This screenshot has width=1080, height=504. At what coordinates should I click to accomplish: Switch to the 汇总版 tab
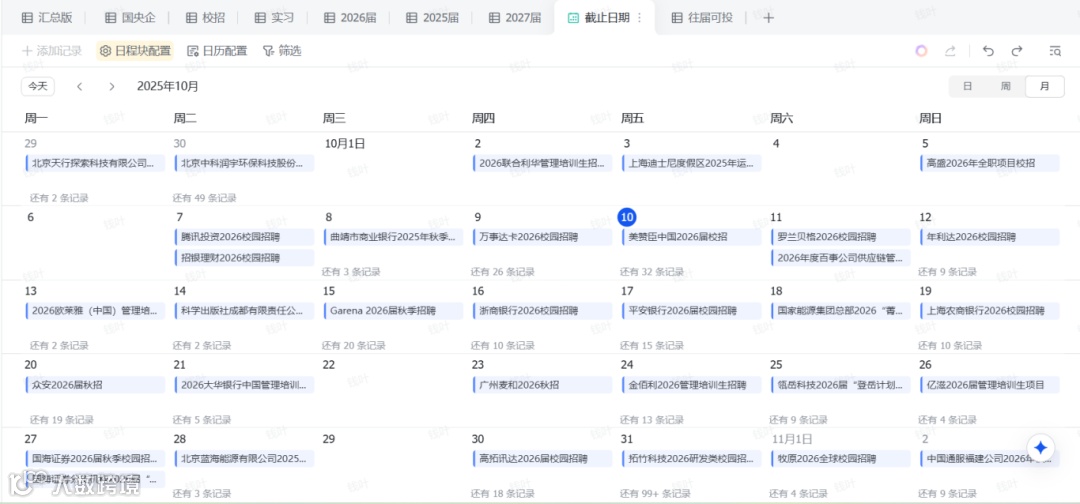(x=47, y=18)
